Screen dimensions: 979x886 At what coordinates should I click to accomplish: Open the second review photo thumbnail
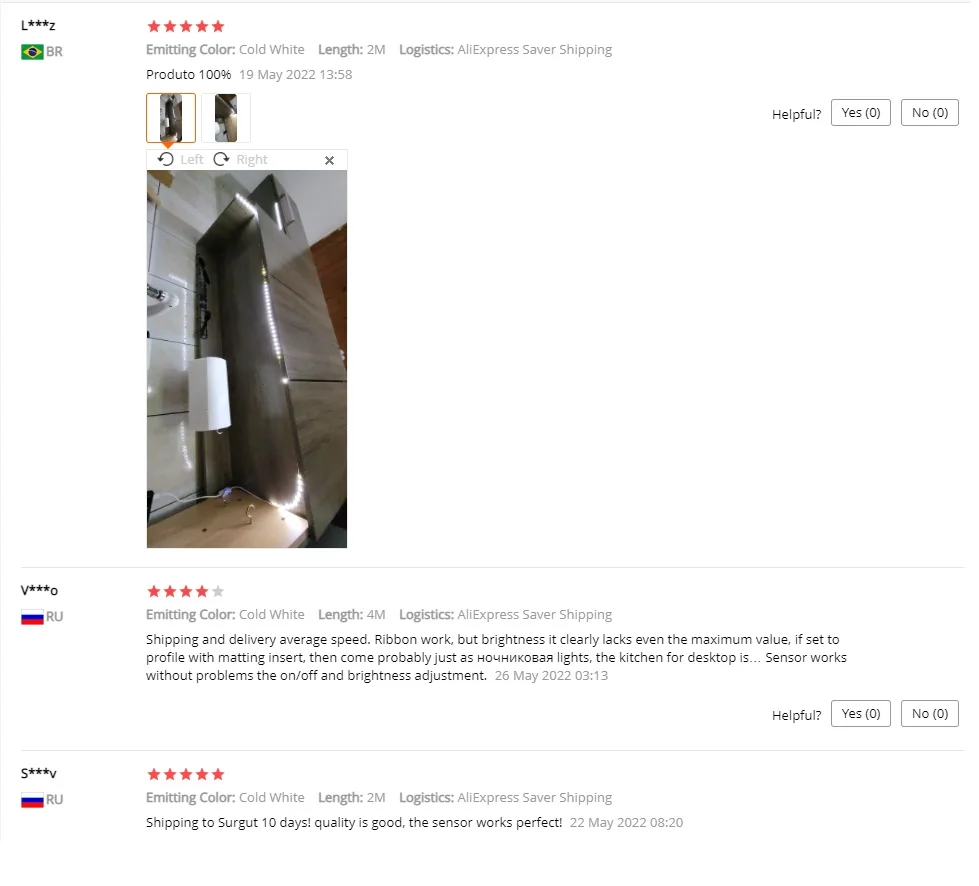coord(226,118)
